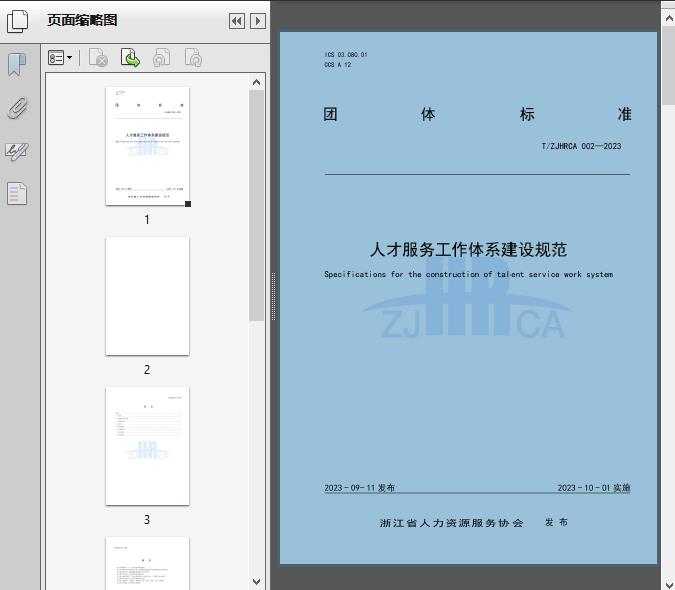Click the panel splitter handle

(273, 297)
